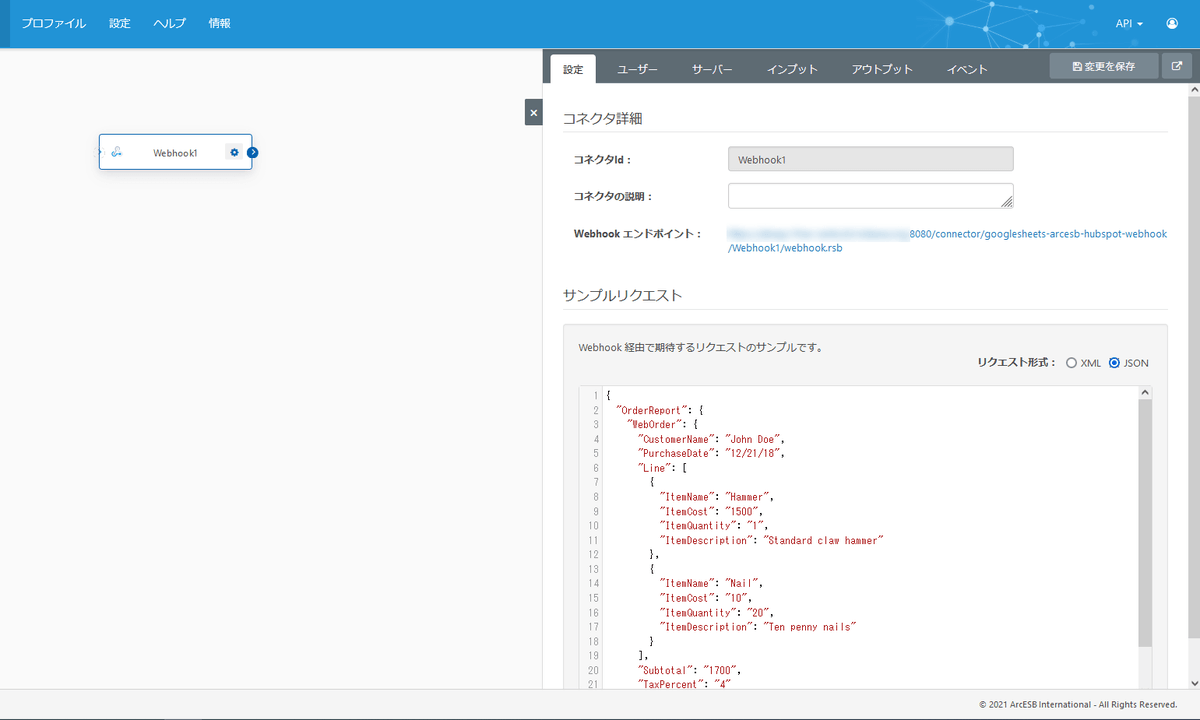The image size is (1200, 720).
Task: Open the インプット tab
Action: point(792,69)
